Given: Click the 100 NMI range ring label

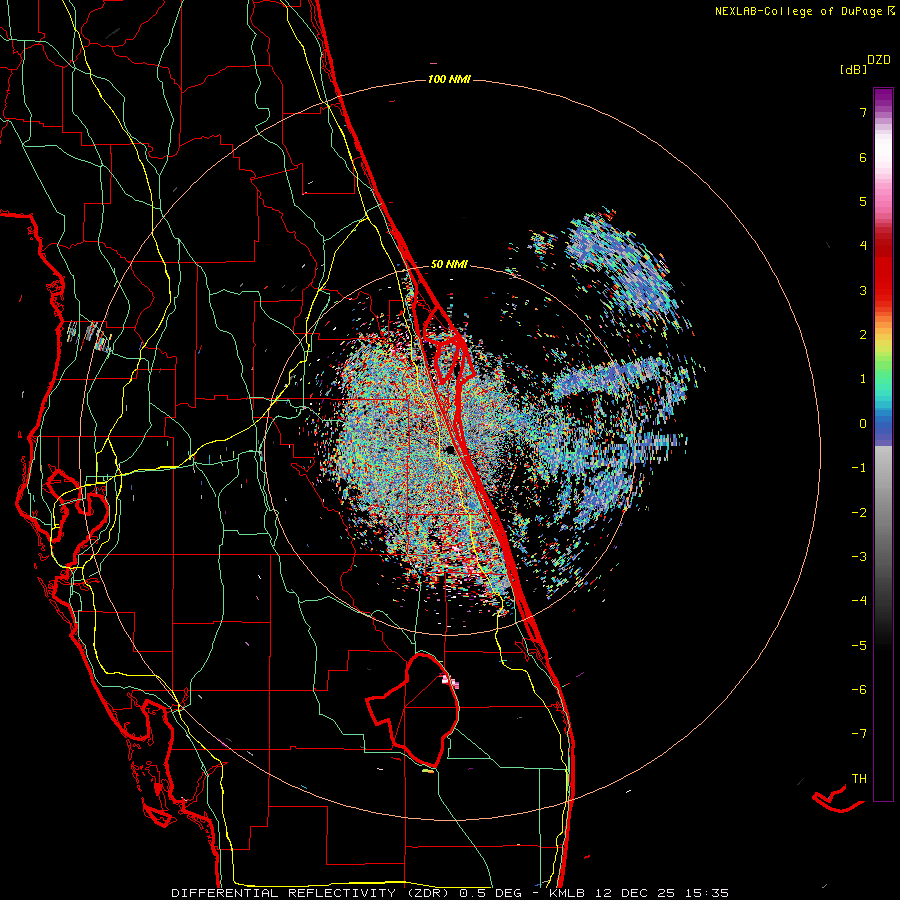Looking at the screenshot, I should [x=449, y=79].
